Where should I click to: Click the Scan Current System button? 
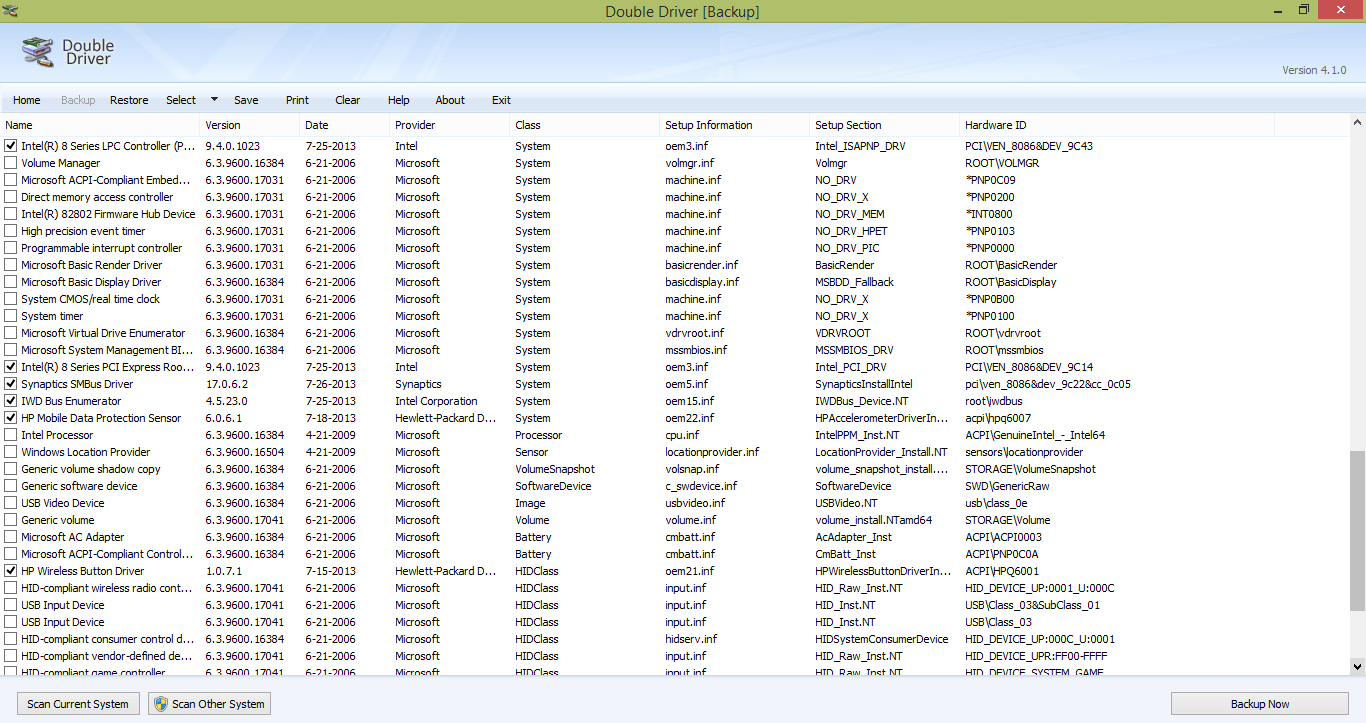click(x=78, y=704)
